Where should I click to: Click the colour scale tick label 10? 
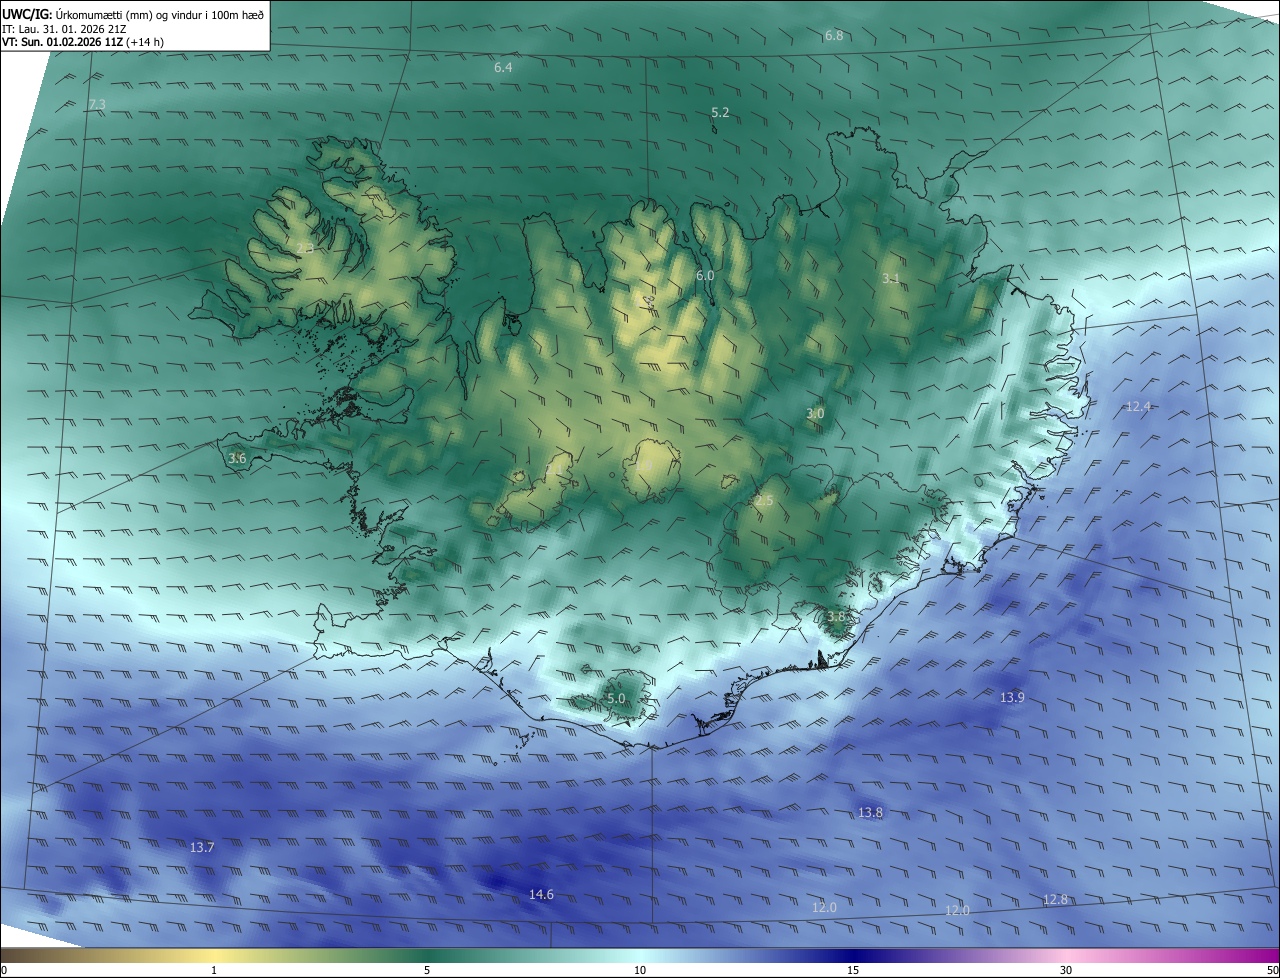640,970
